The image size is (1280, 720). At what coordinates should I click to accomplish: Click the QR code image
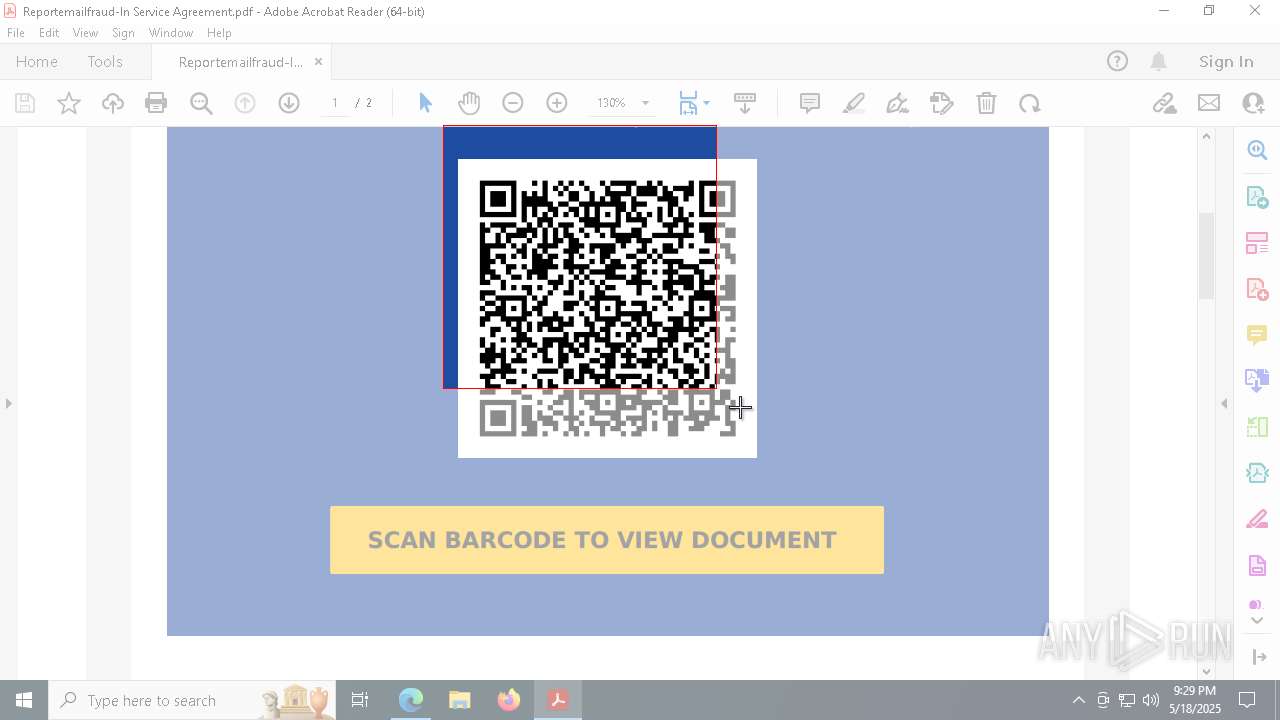tap(607, 308)
